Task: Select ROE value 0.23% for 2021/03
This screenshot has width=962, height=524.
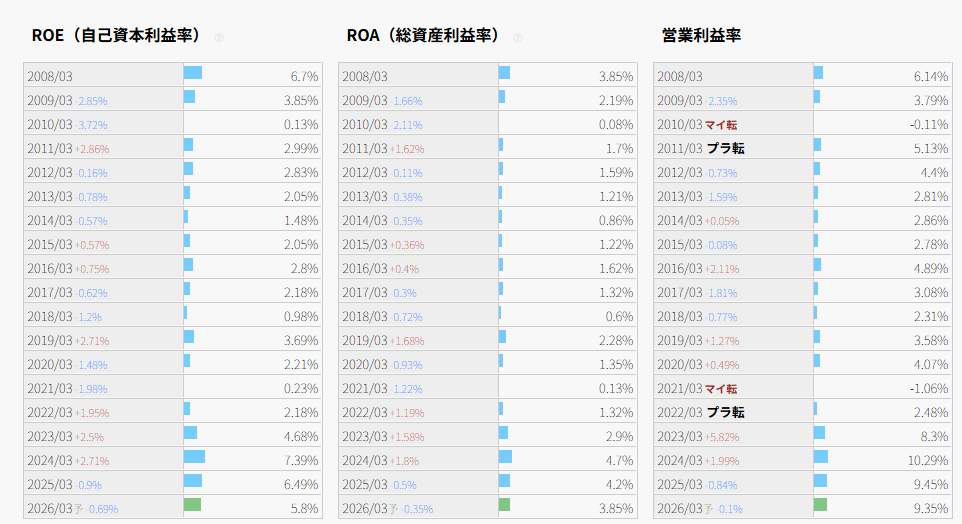Action: [301, 388]
